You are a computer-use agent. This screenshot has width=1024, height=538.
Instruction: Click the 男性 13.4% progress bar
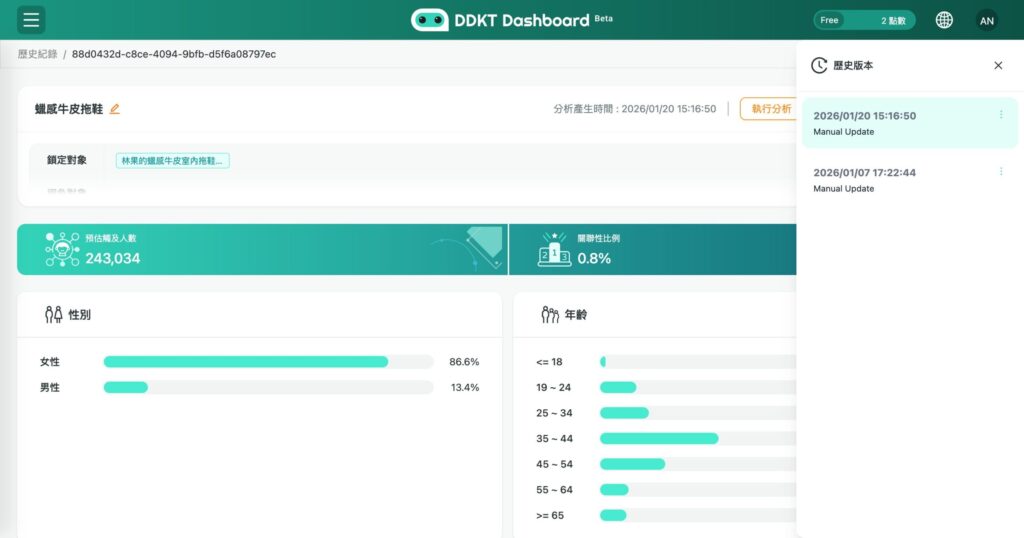(x=268, y=387)
